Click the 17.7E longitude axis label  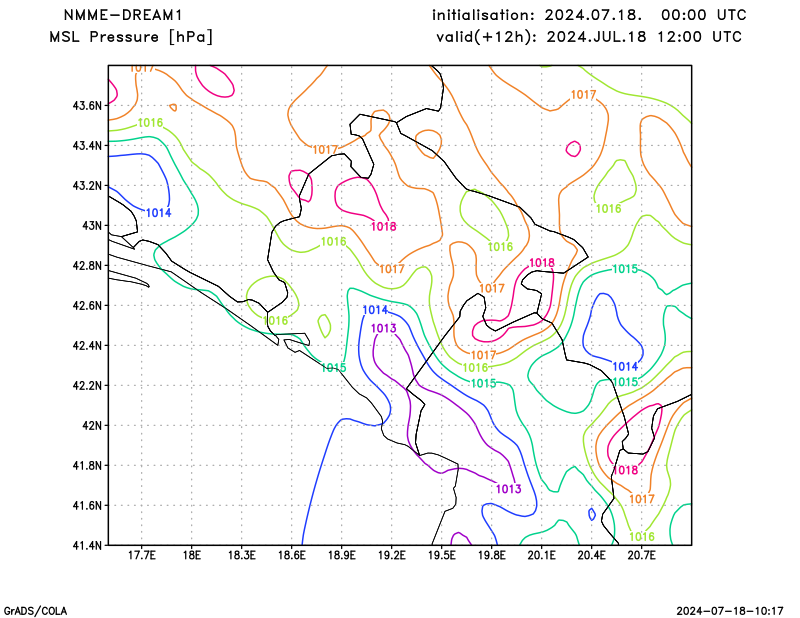tap(141, 555)
